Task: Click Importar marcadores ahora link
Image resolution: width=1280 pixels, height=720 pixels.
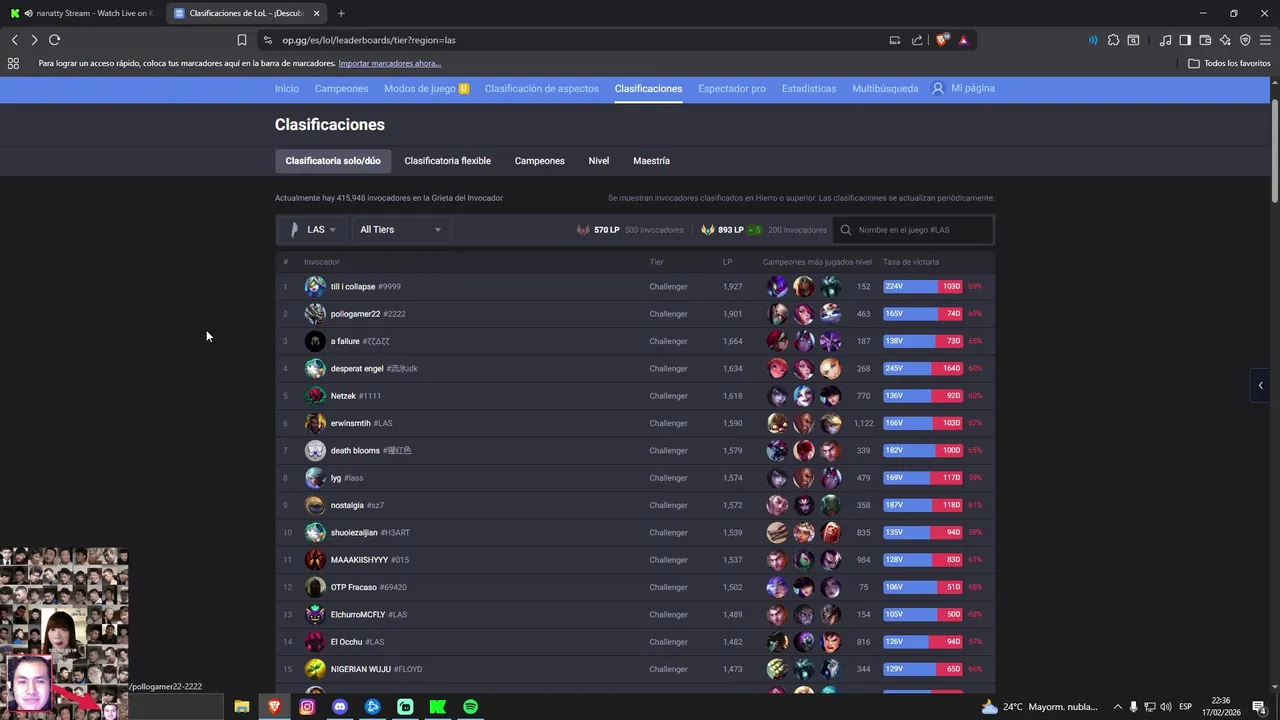Action: point(390,63)
